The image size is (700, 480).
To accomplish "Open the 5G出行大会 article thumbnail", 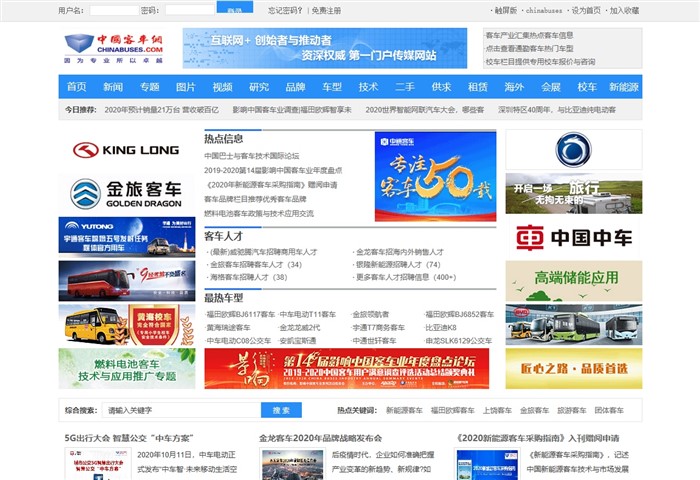I will pos(98,464).
